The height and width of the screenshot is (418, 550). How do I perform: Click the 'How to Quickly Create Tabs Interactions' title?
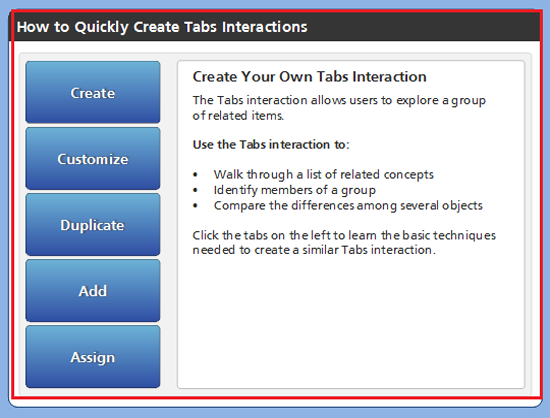click(x=162, y=27)
